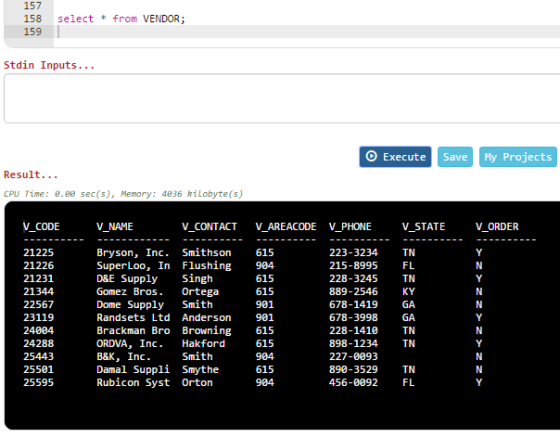Image resolution: width=560 pixels, height=438 pixels.
Task: Click the KY state value
Action: point(409,292)
